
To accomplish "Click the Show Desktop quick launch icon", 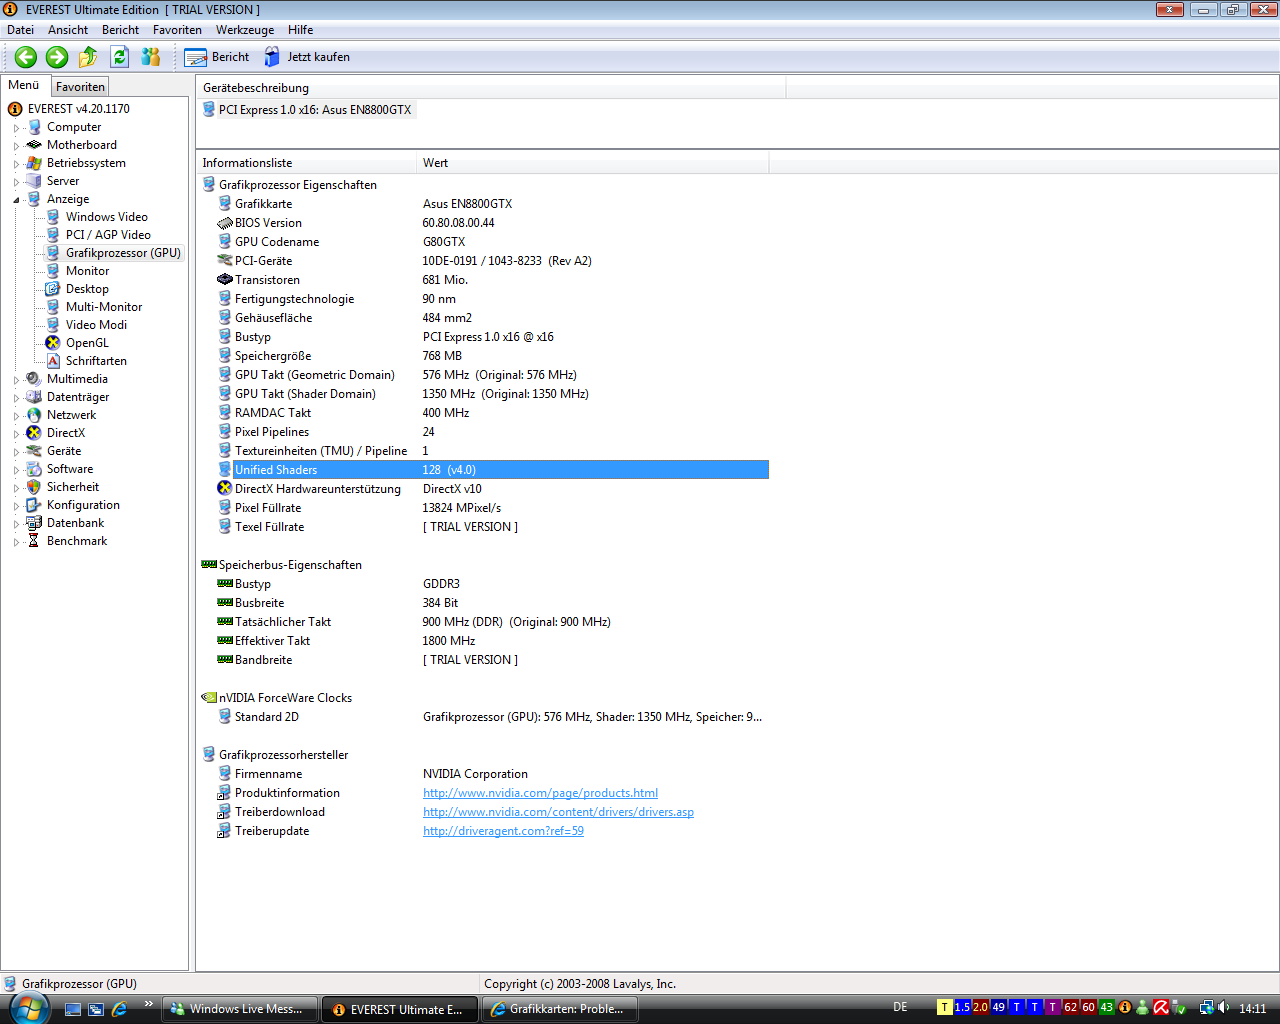I will pos(73,1009).
